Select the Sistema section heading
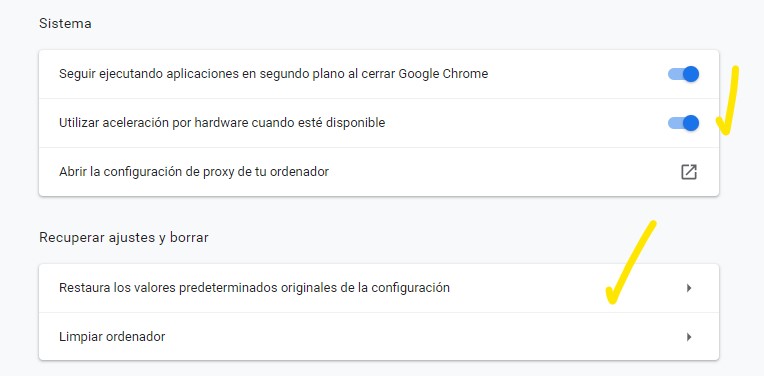 point(65,23)
